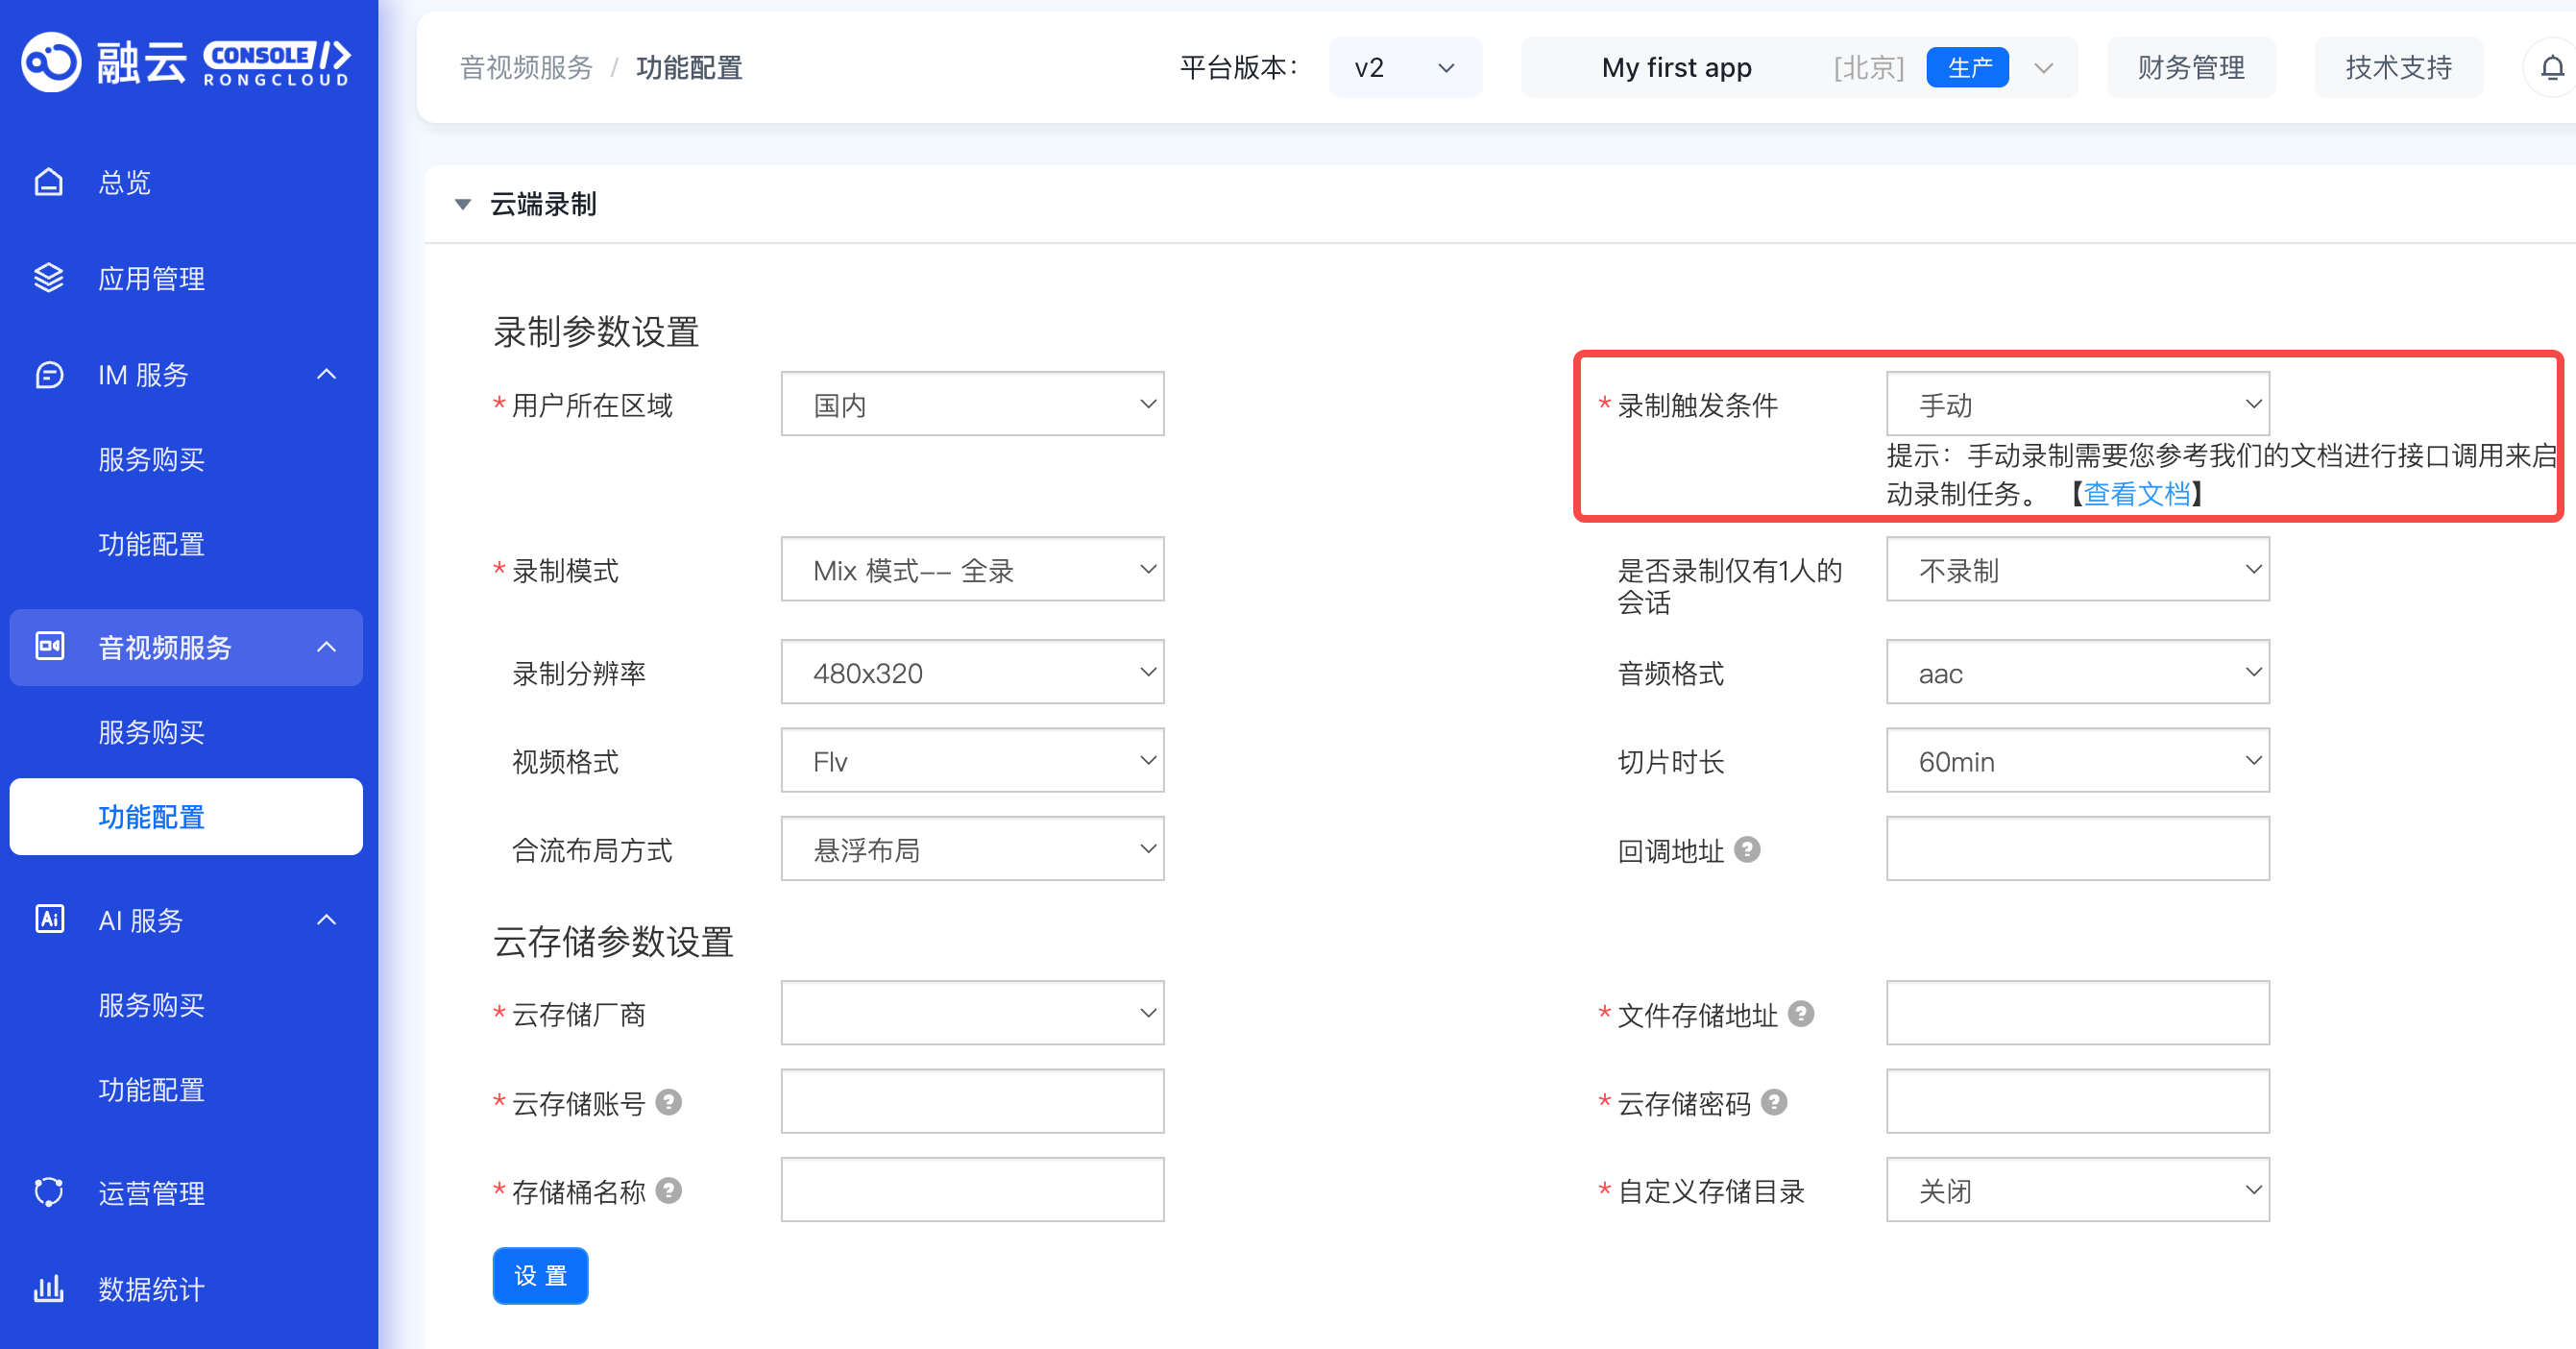The image size is (2576, 1349).
Task: Open 运营管理 in the sidebar
Action: [150, 1192]
